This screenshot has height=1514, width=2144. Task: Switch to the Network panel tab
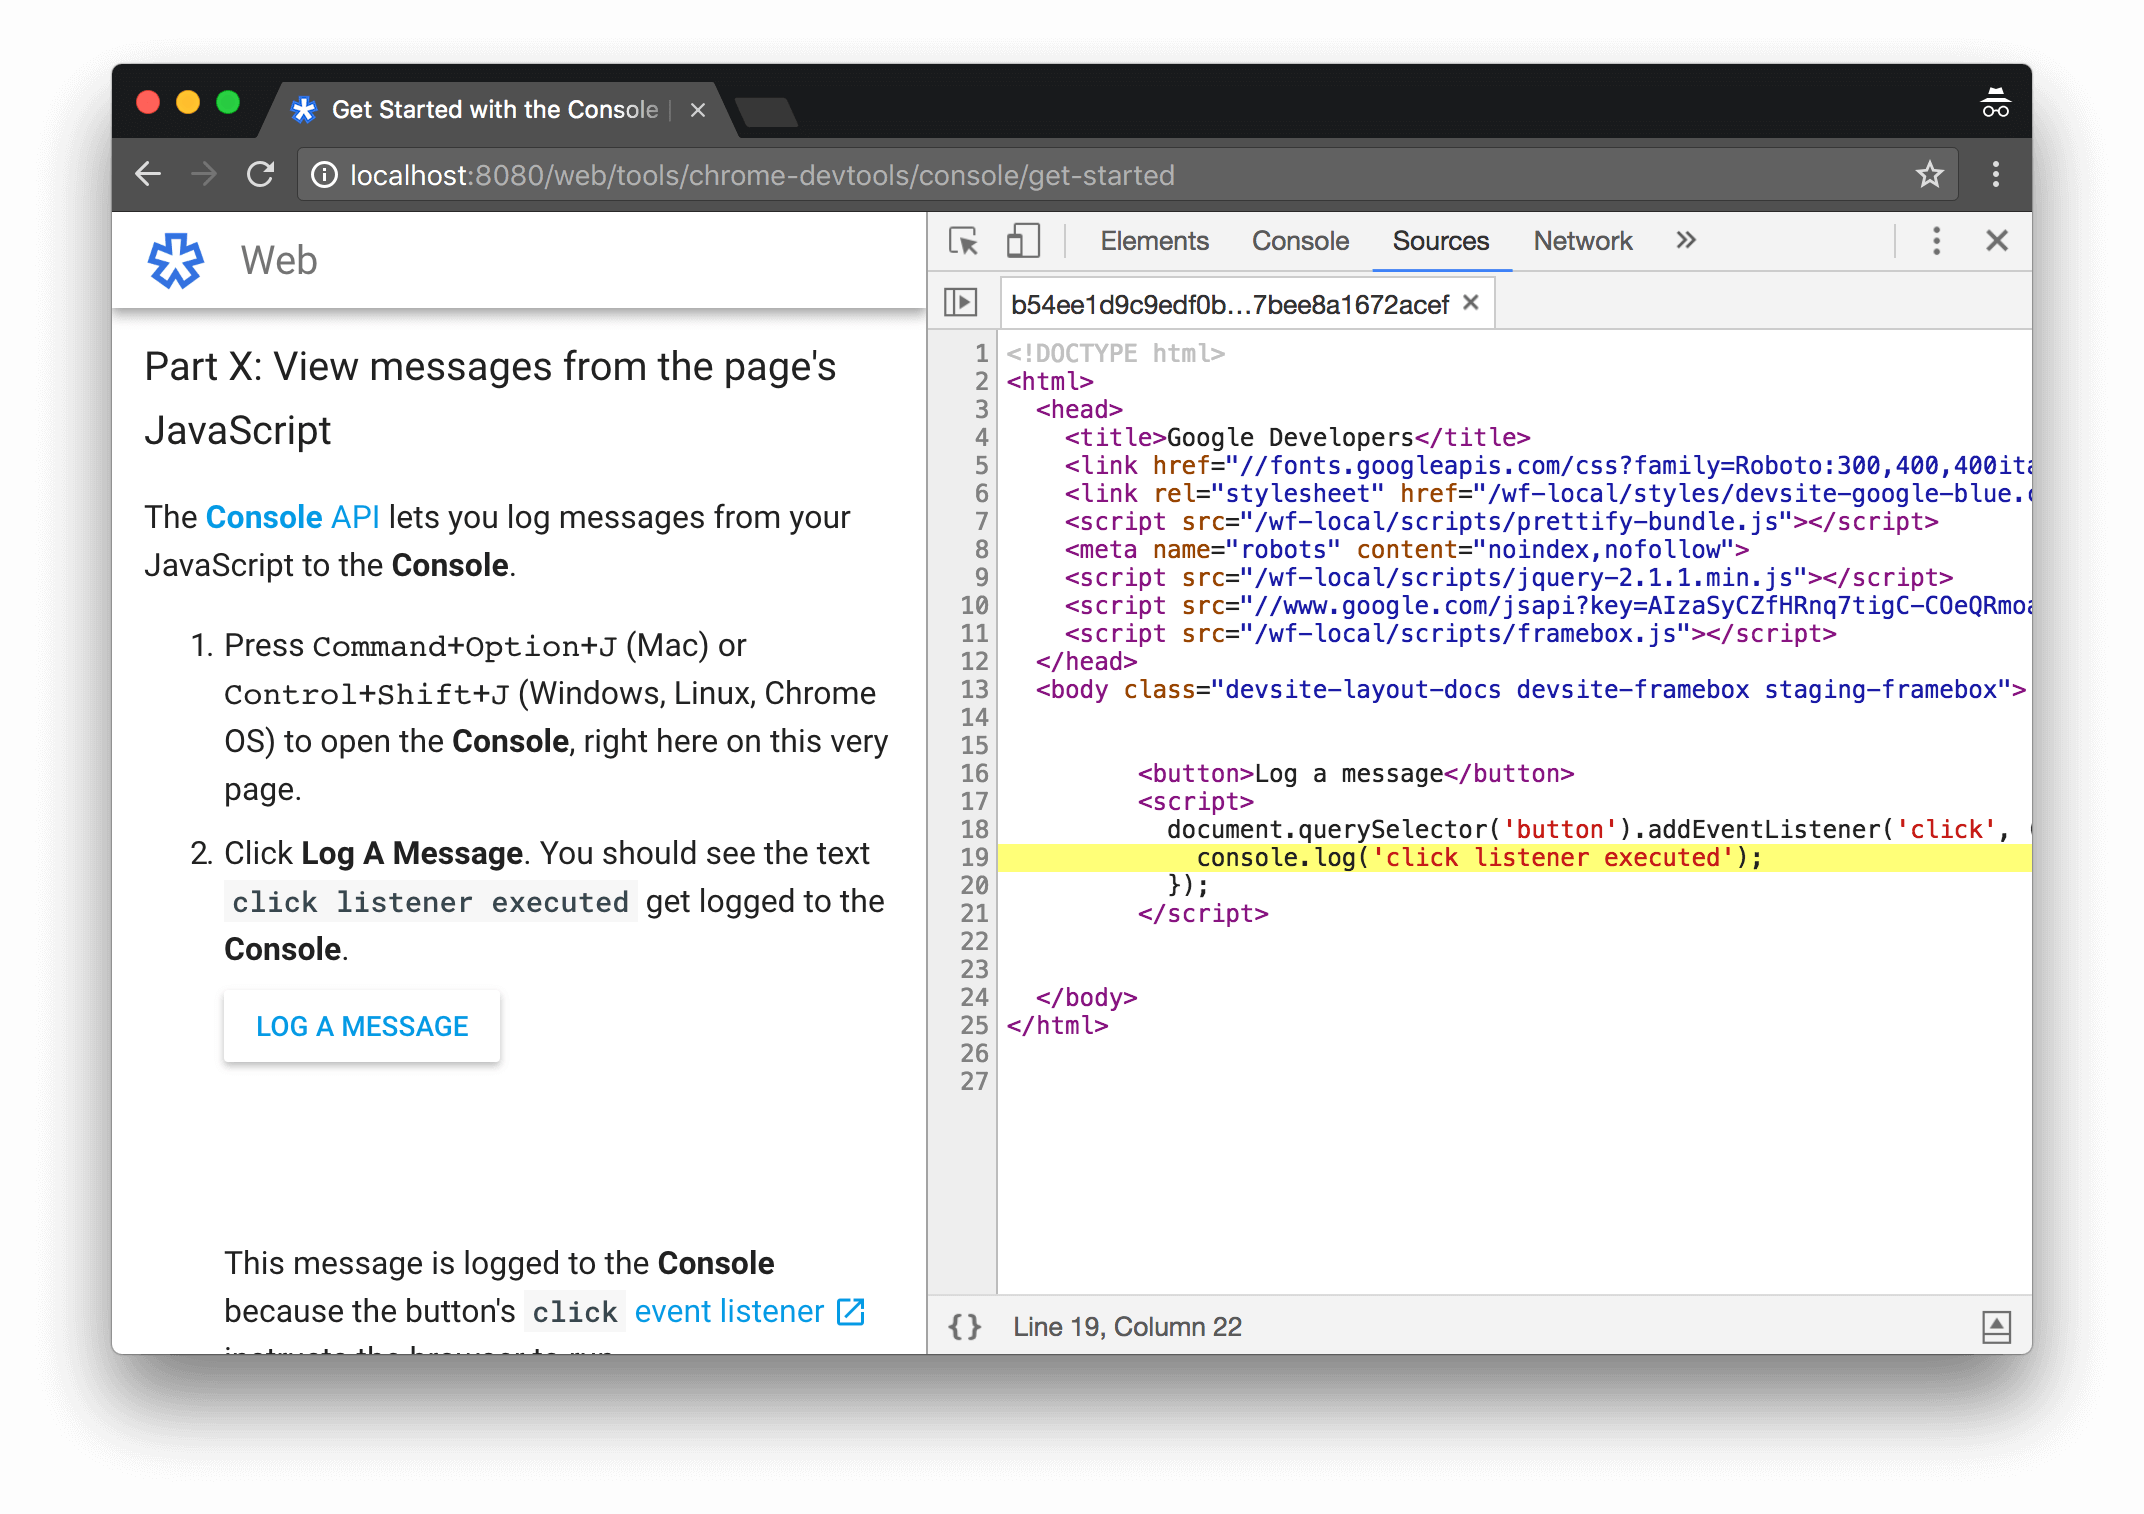tap(1582, 241)
